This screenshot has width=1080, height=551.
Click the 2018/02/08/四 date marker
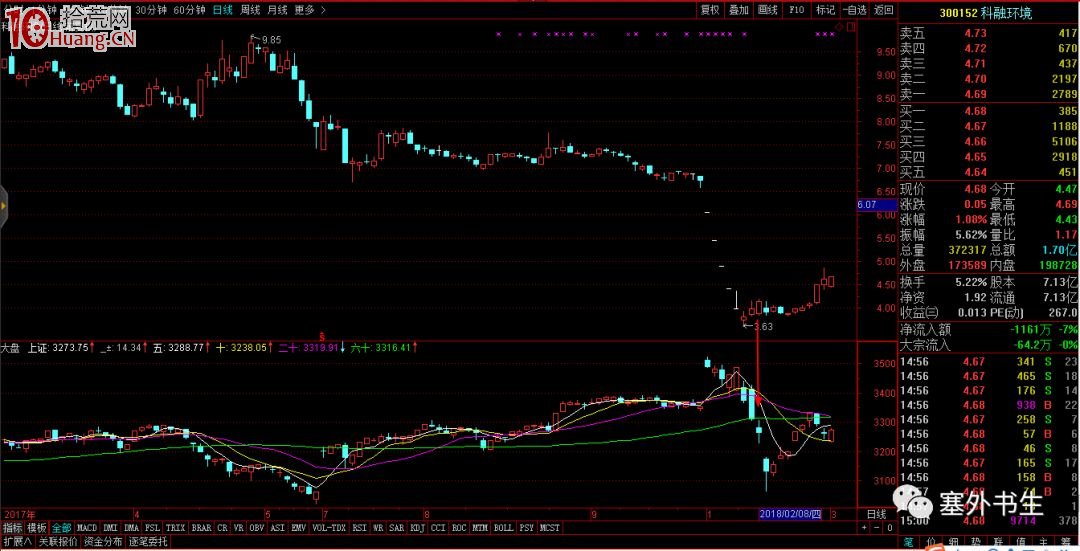click(x=791, y=514)
